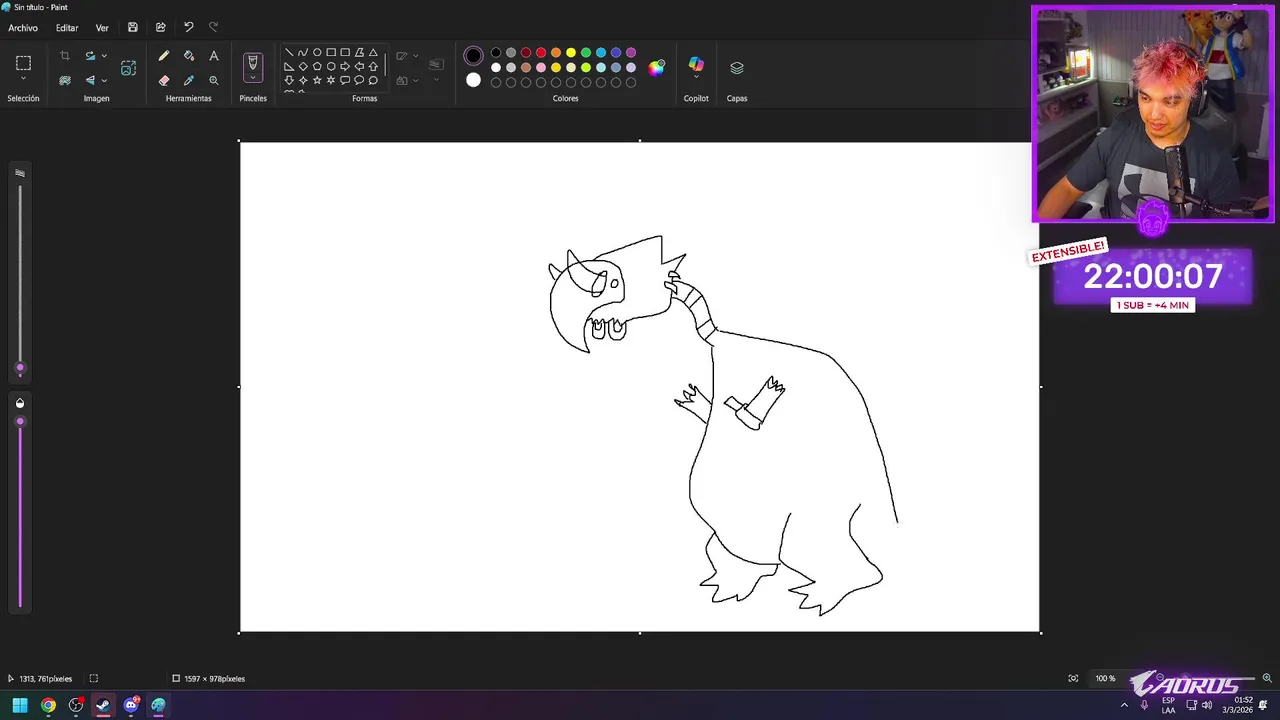Click the fit-to-window icon in status bar
Viewport: 1280px width, 720px height.
pyautogui.click(x=1073, y=678)
